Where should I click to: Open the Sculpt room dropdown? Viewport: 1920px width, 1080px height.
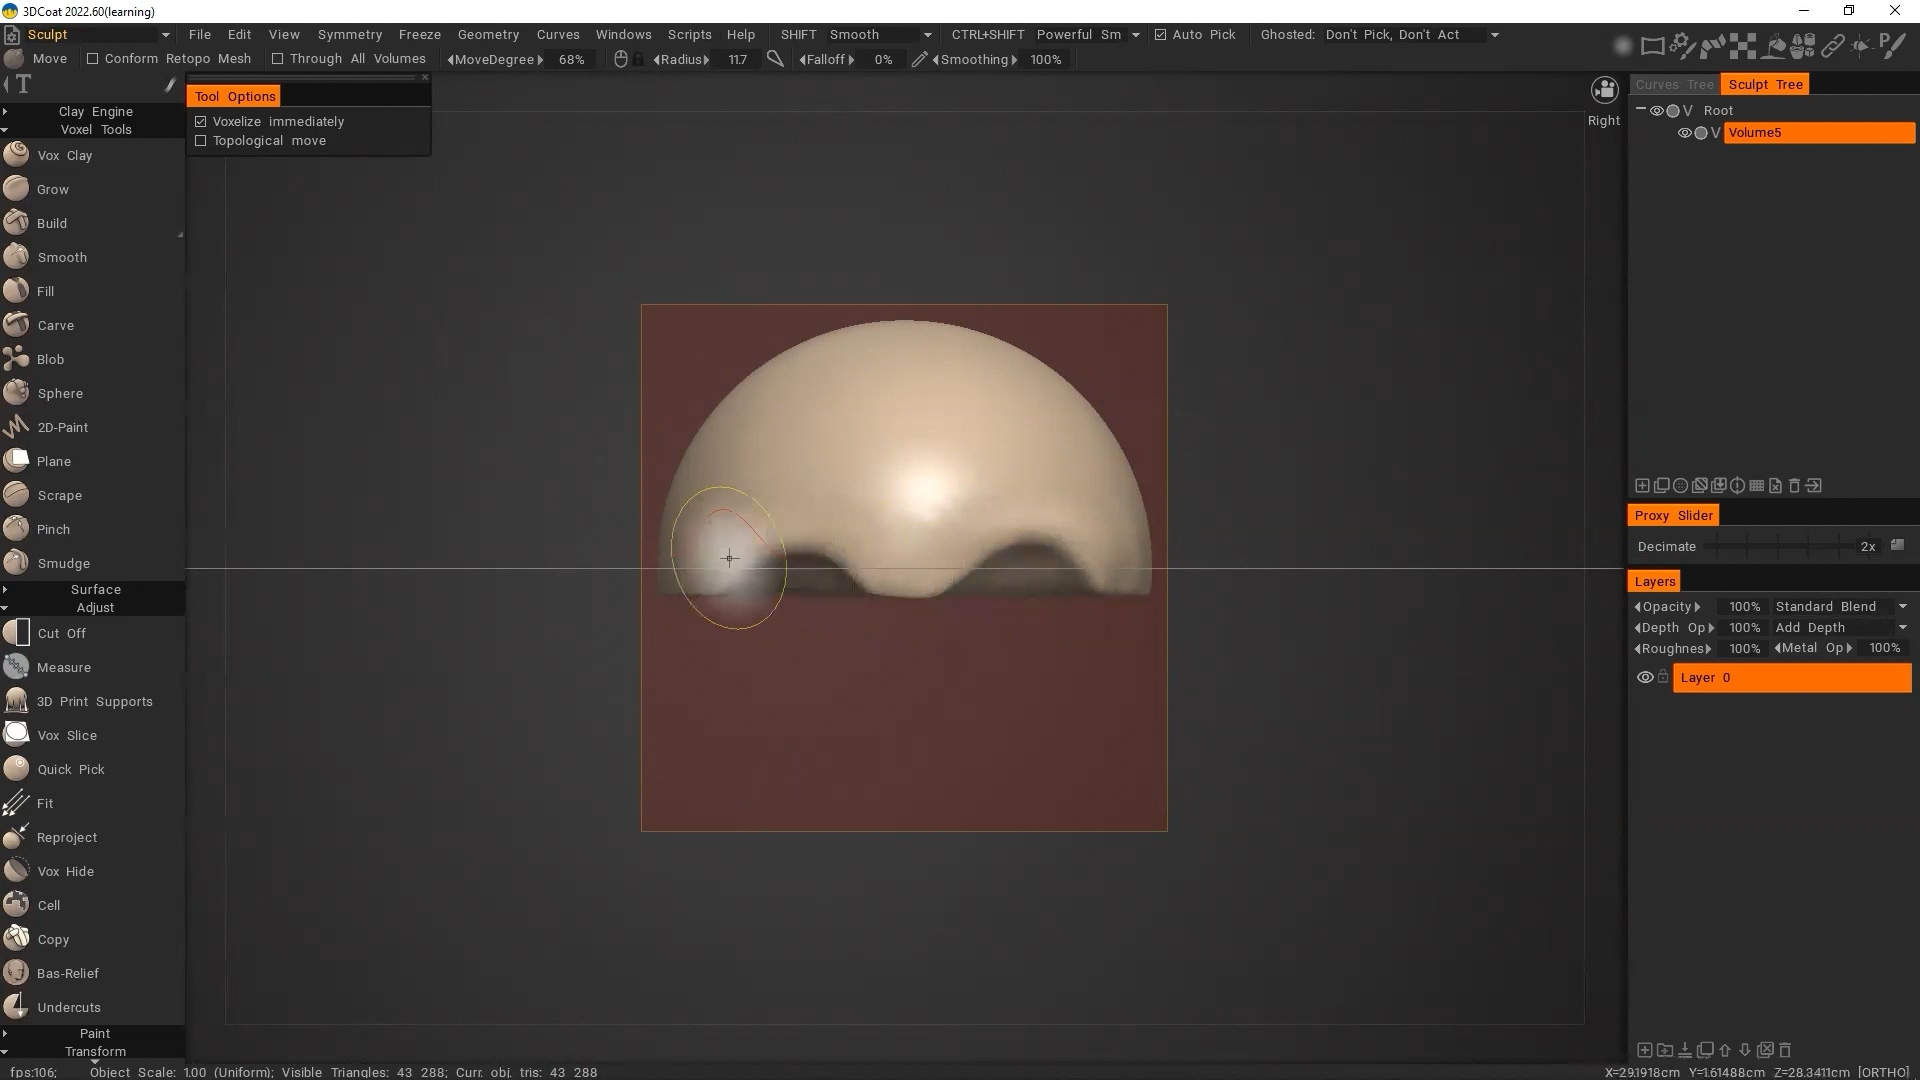click(x=165, y=35)
